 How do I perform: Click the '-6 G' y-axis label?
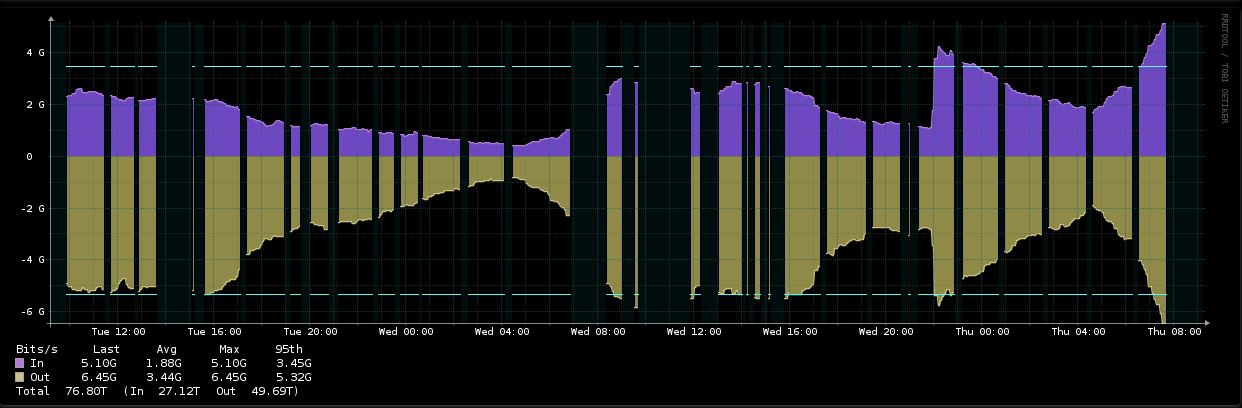click(32, 312)
